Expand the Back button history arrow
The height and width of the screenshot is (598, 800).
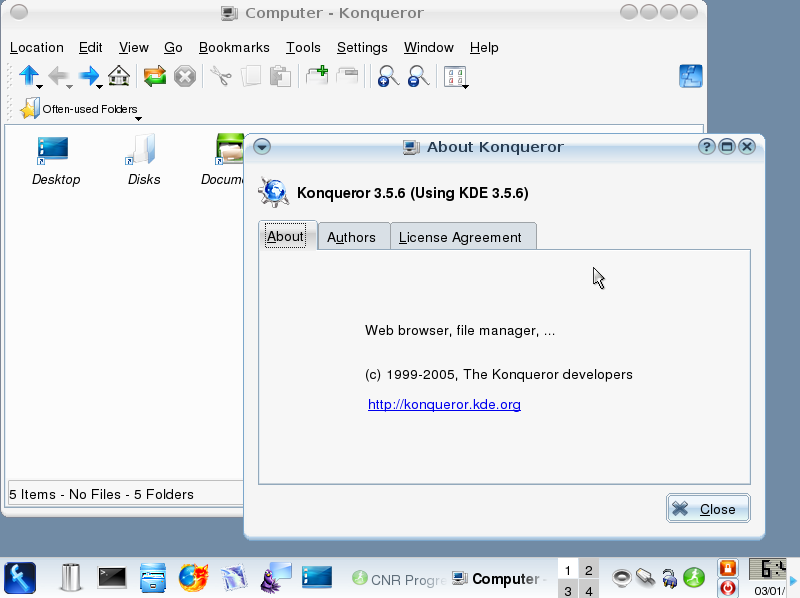coord(70,87)
